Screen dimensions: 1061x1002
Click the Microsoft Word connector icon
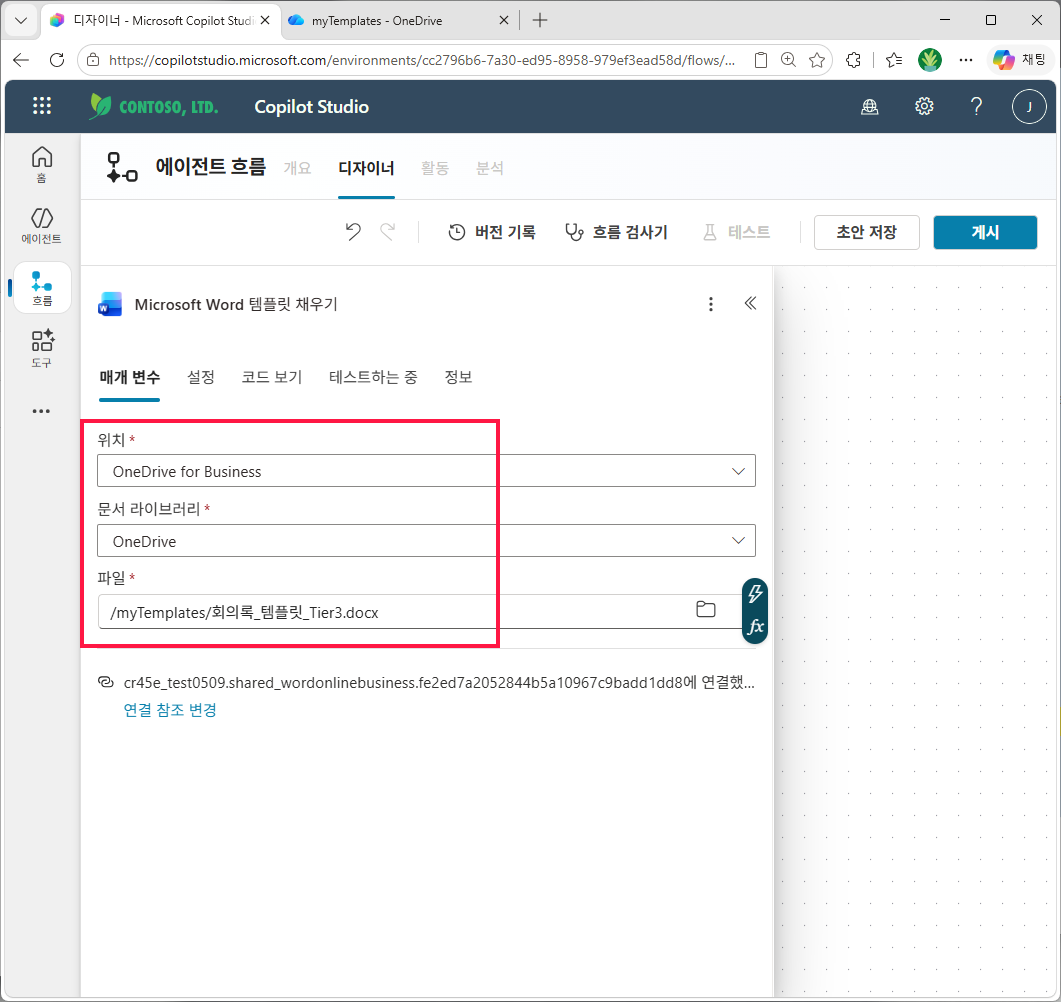click(110, 304)
